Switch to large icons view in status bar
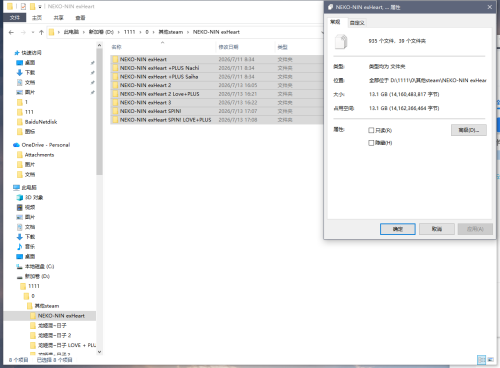This screenshot has width=500, height=368. pos(491,360)
